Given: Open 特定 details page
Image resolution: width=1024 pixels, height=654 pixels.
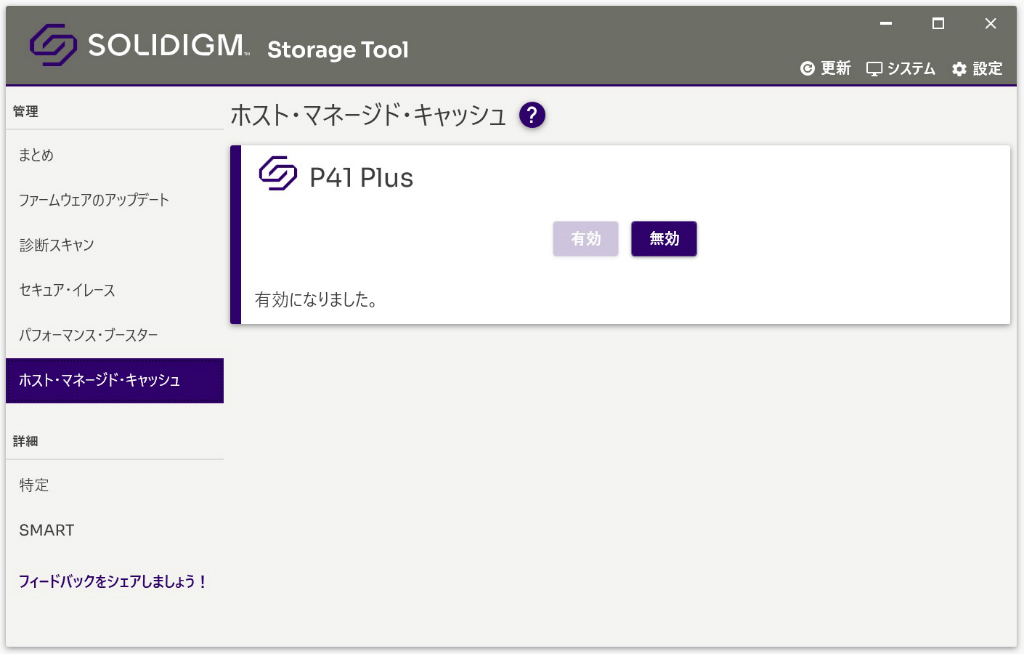Looking at the screenshot, I should [115, 485].
